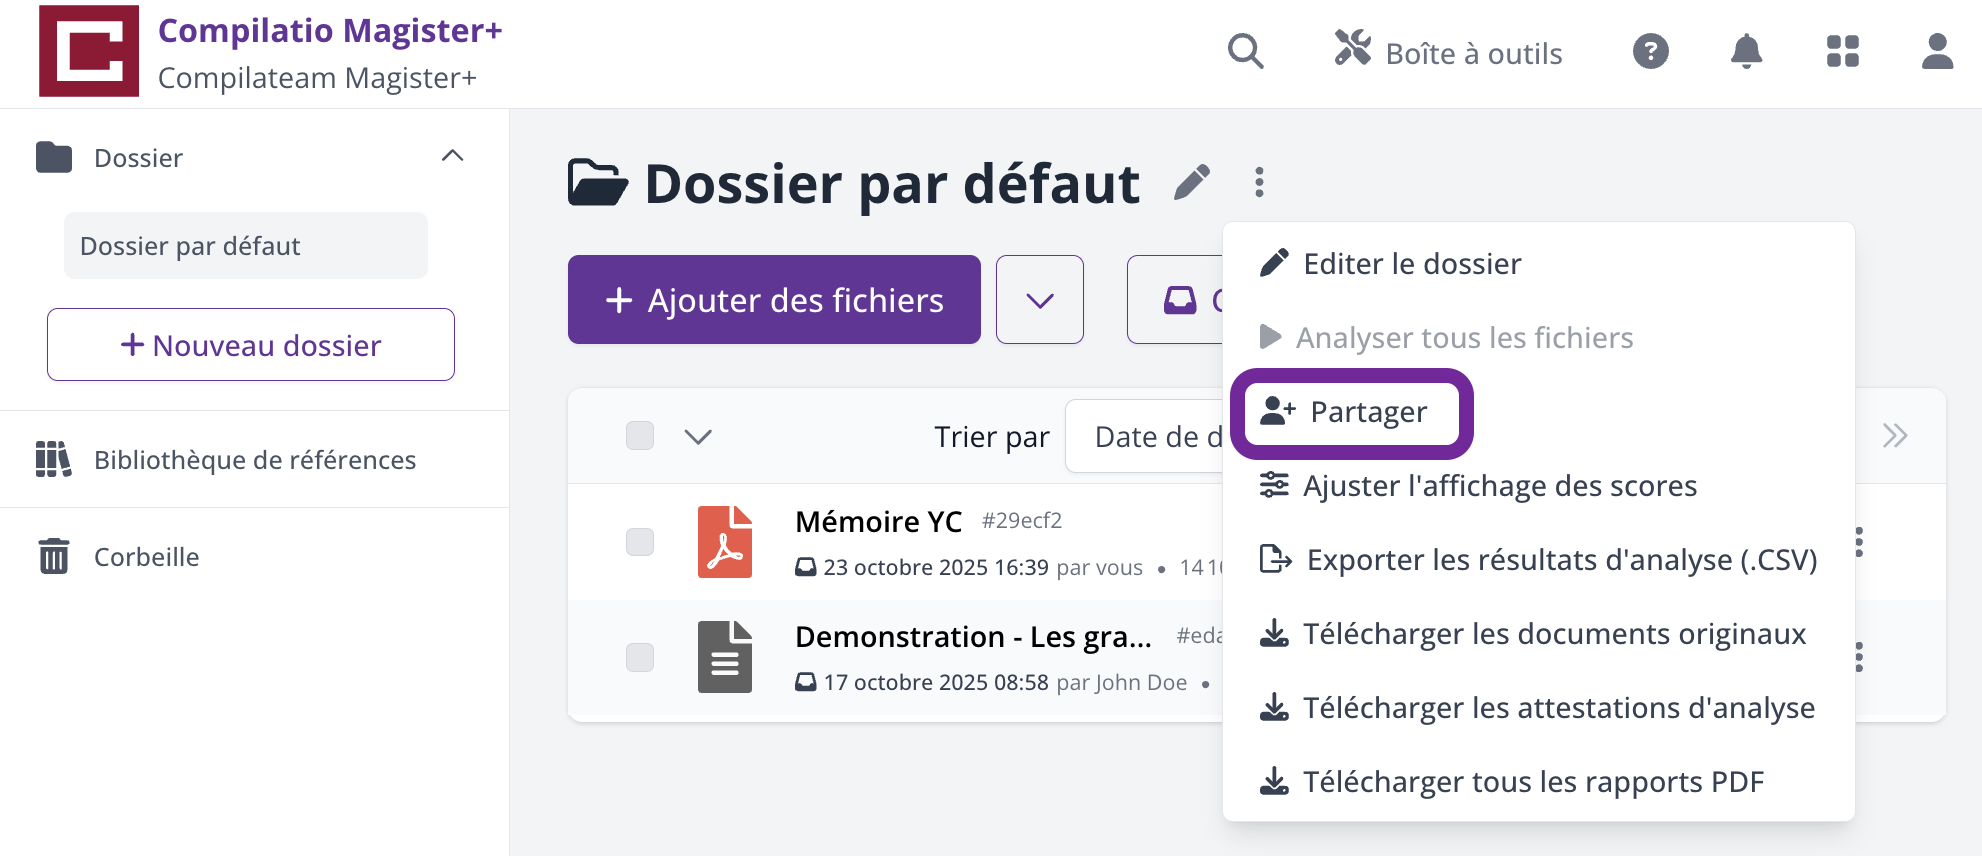This screenshot has width=1982, height=856.
Task: Open notifications bell
Action: (1747, 51)
